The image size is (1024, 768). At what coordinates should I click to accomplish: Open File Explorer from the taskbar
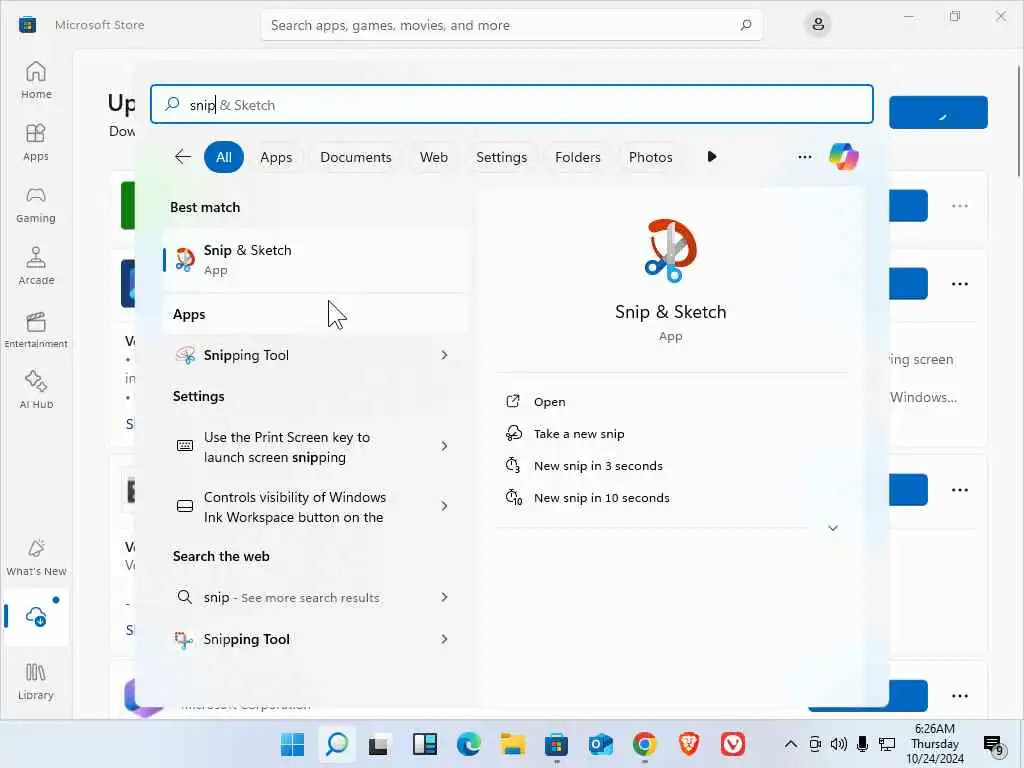(513, 744)
